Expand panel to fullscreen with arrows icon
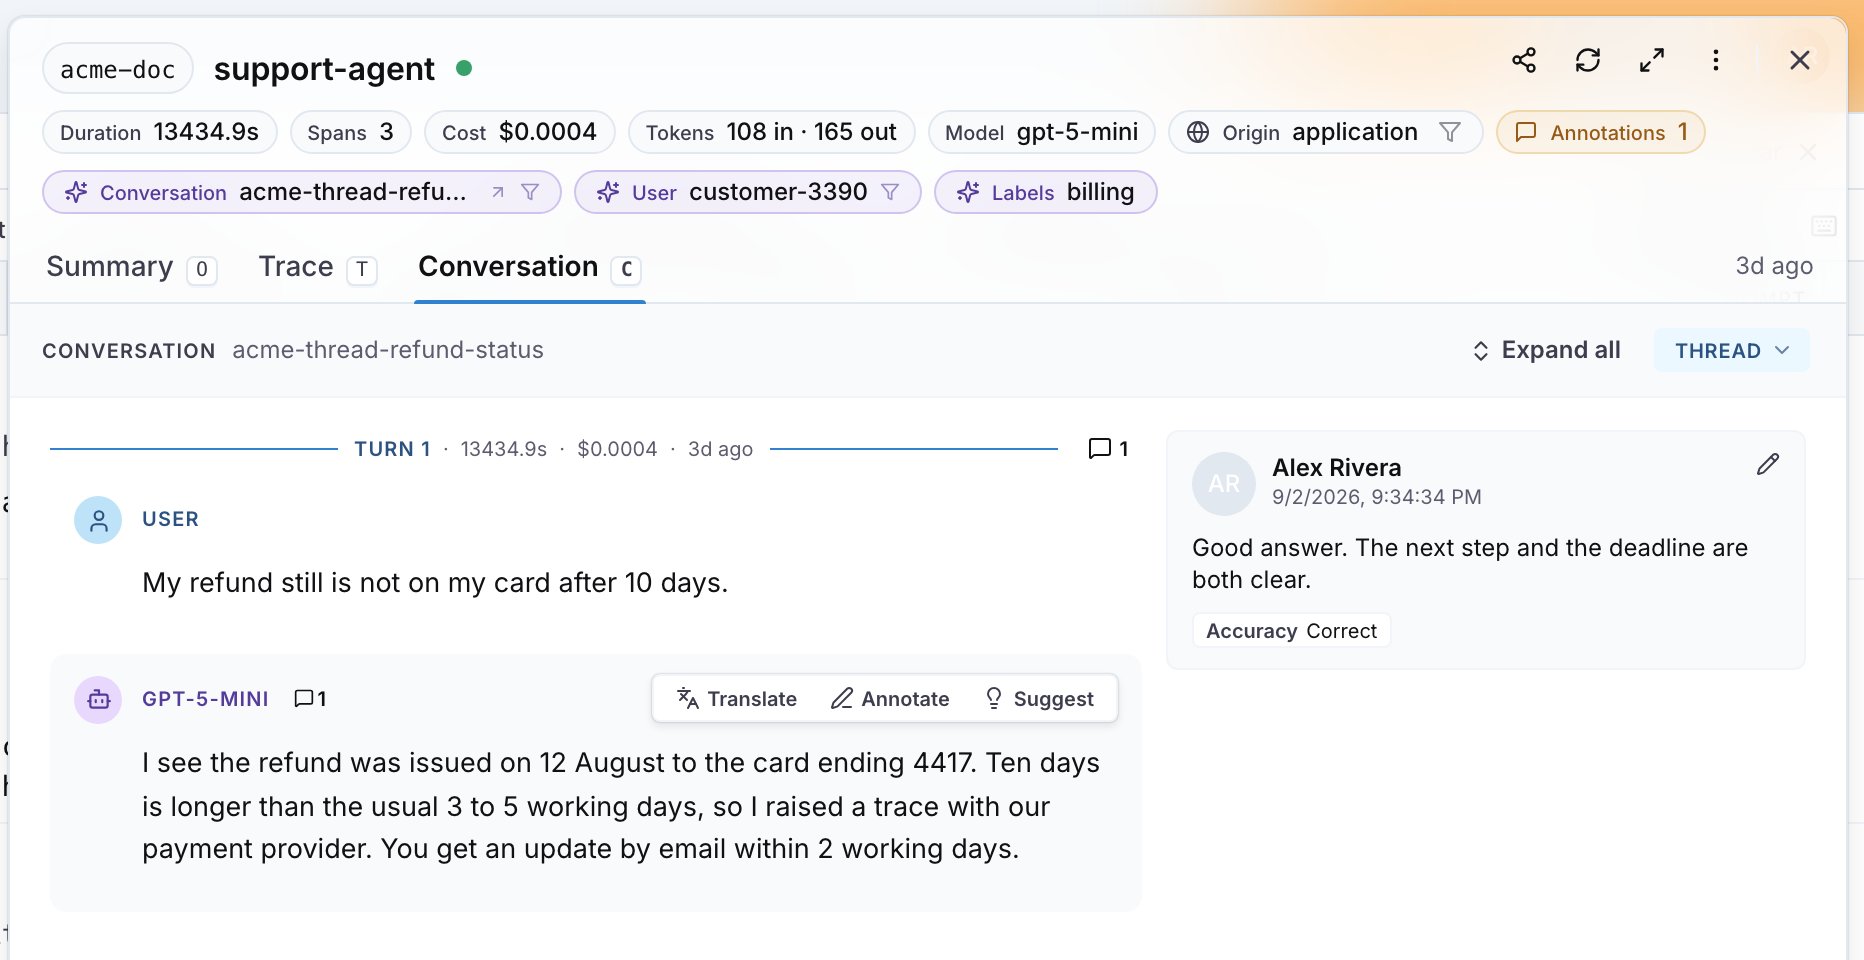The image size is (1864, 960). pyautogui.click(x=1652, y=60)
